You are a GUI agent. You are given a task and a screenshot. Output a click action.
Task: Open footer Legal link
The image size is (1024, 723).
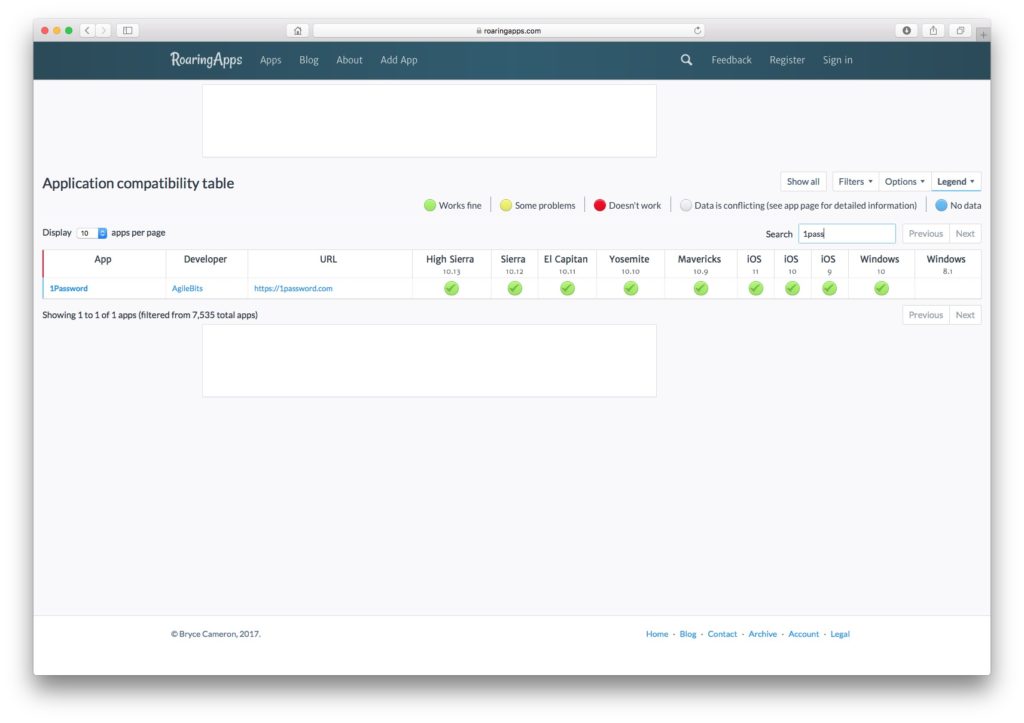[840, 634]
